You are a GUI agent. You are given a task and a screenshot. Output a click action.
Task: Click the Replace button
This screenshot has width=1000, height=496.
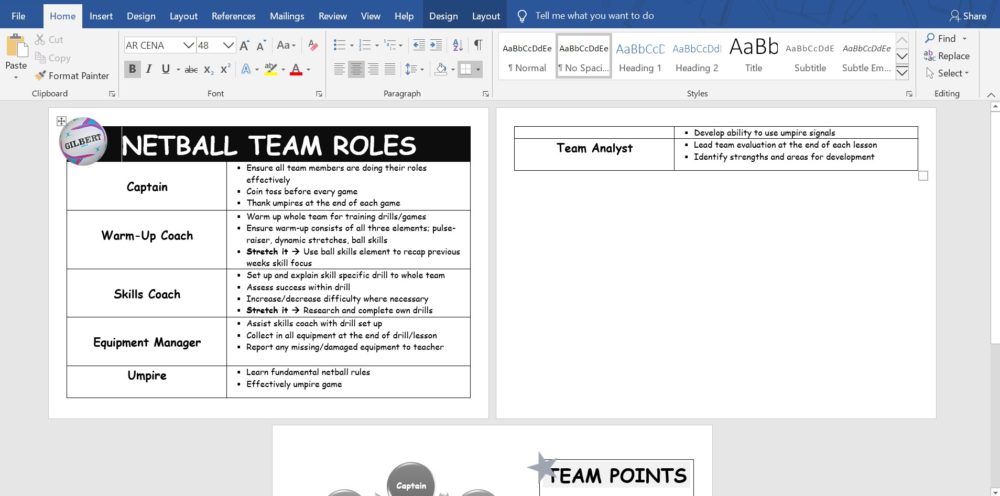point(946,56)
